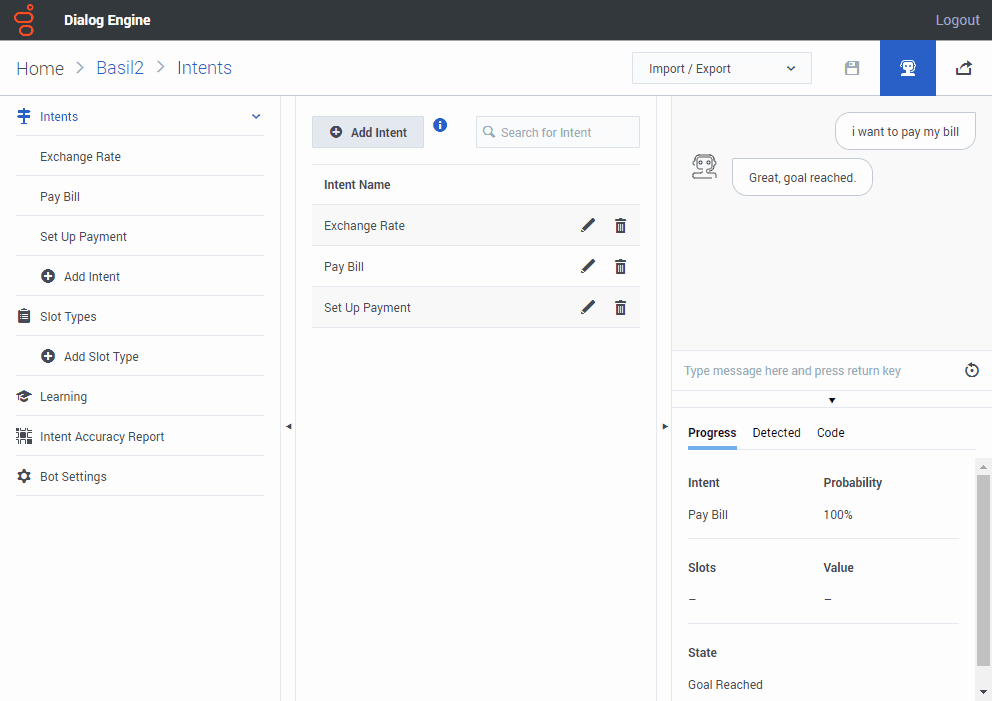
Task: Open the Import / Export dropdown
Action: 721,69
